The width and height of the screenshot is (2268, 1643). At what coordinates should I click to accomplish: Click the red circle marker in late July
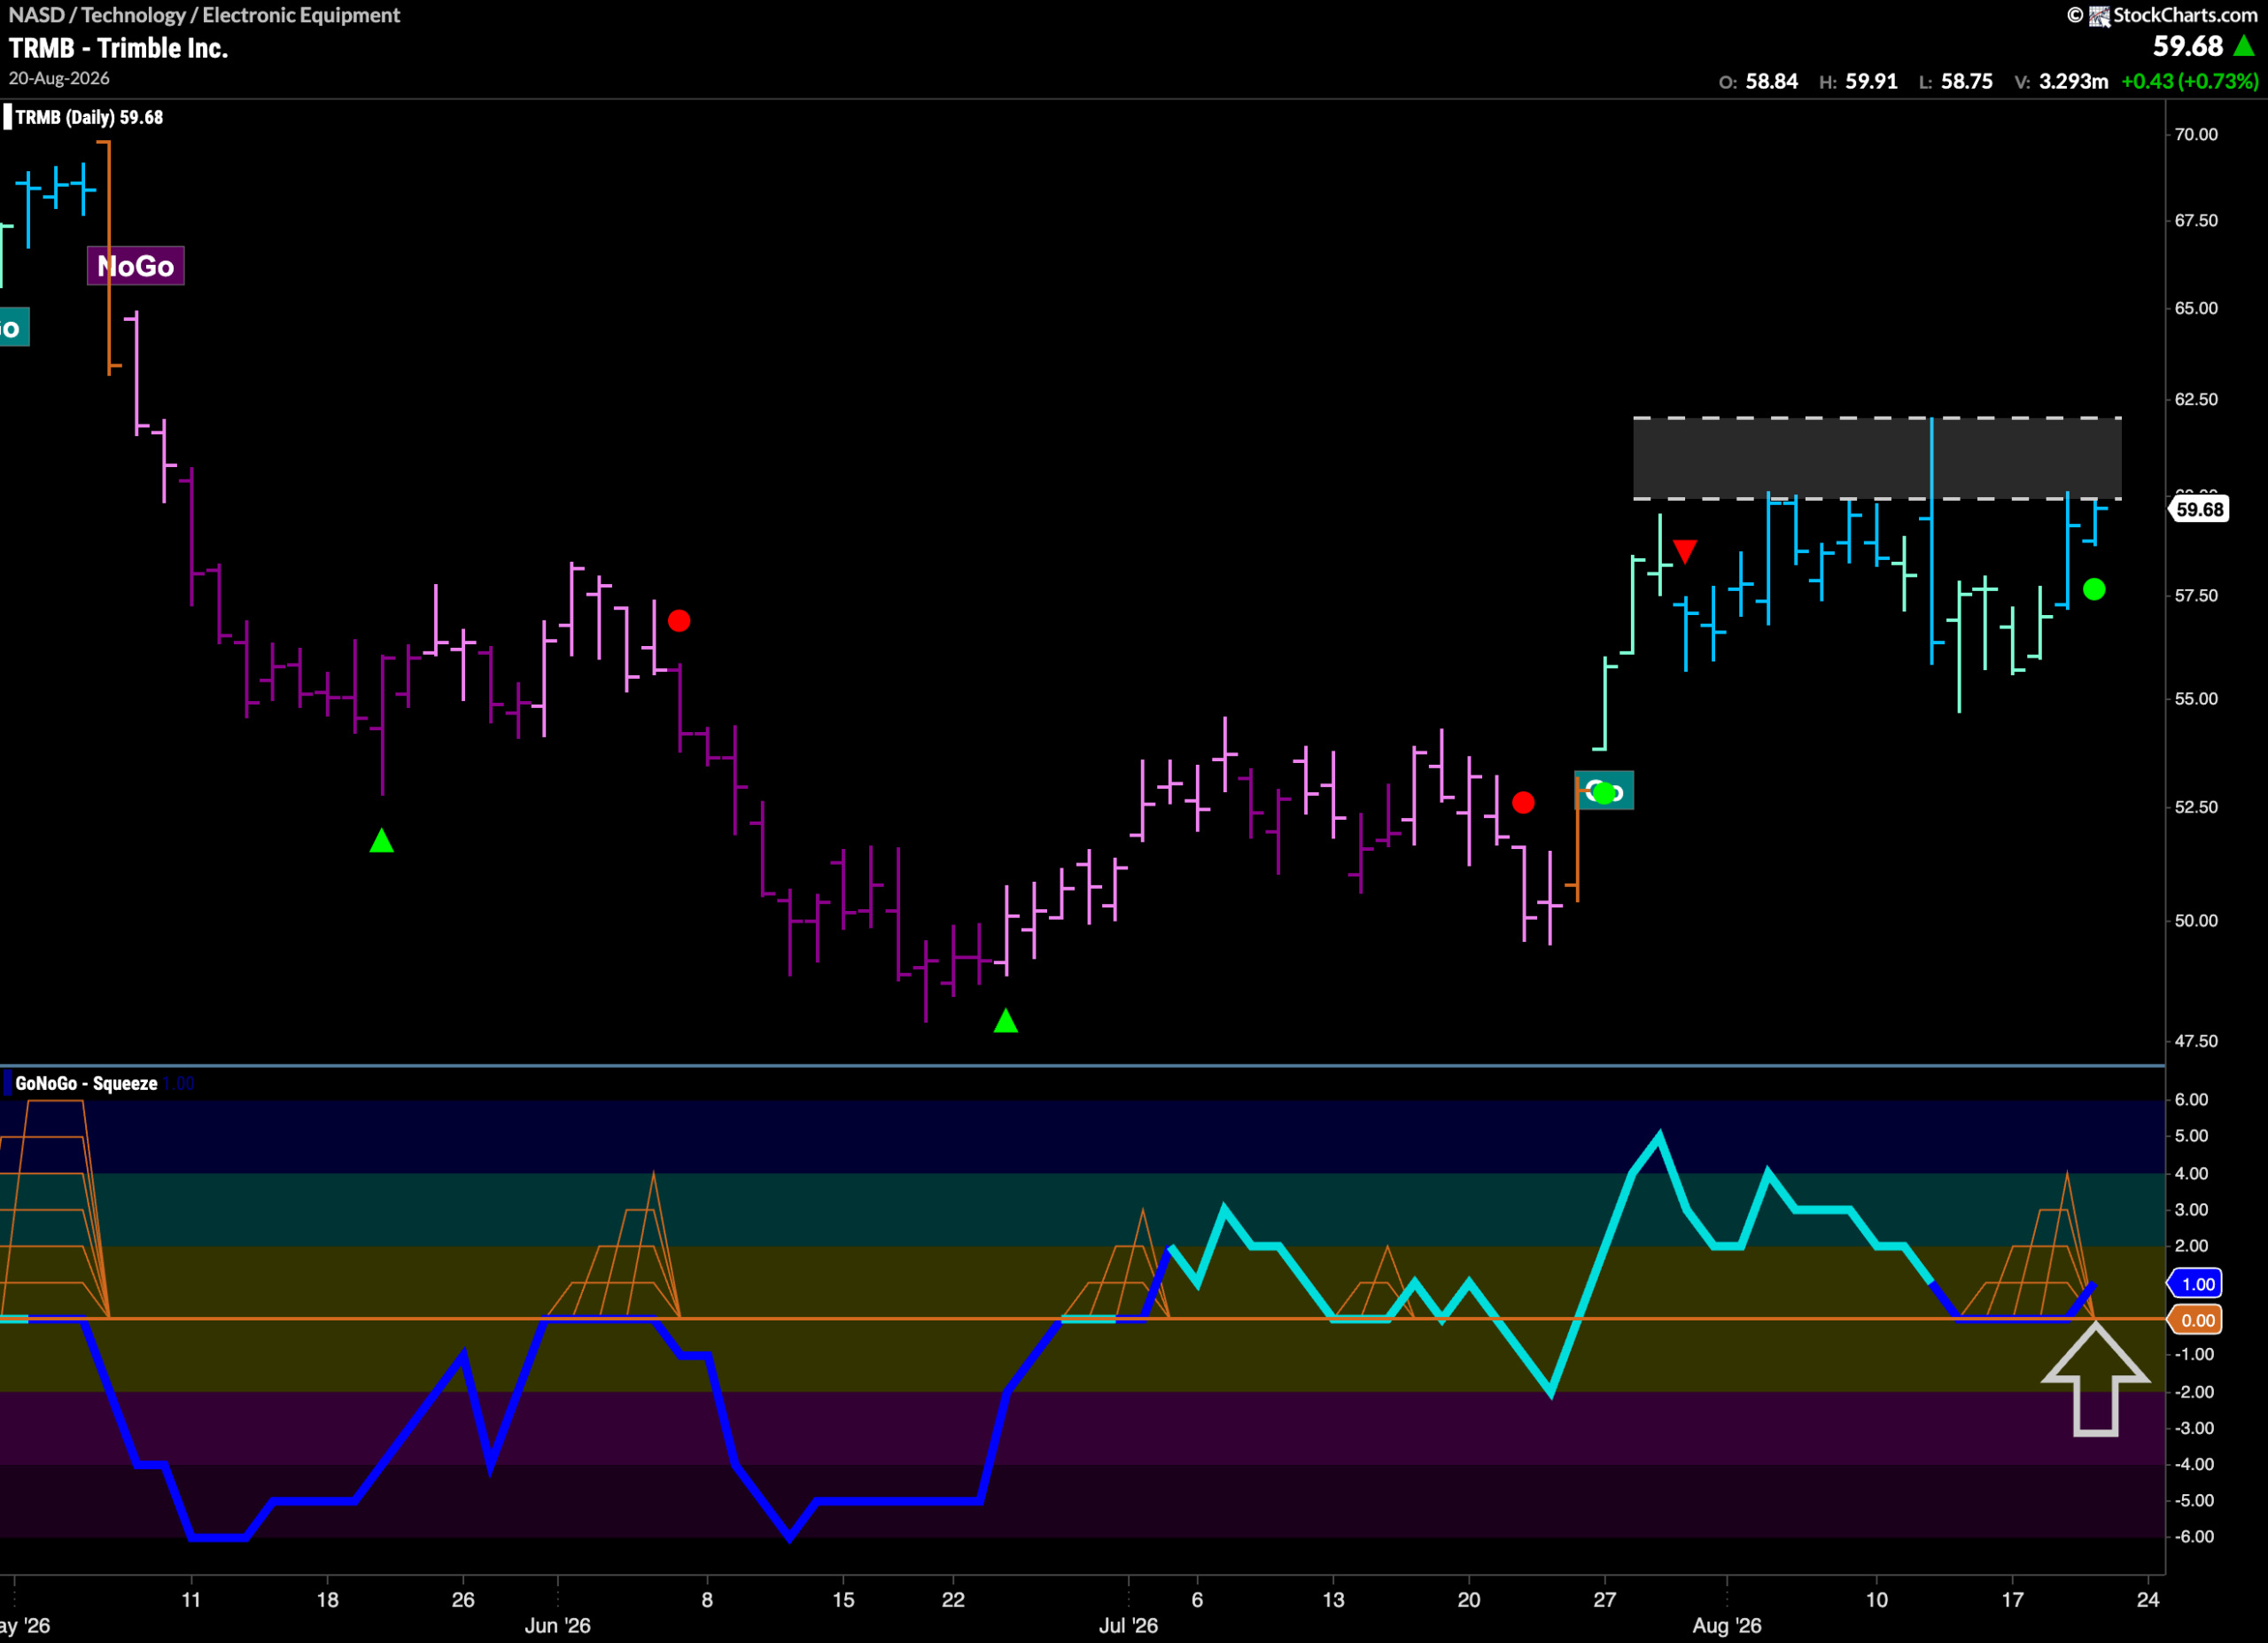coord(1523,802)
